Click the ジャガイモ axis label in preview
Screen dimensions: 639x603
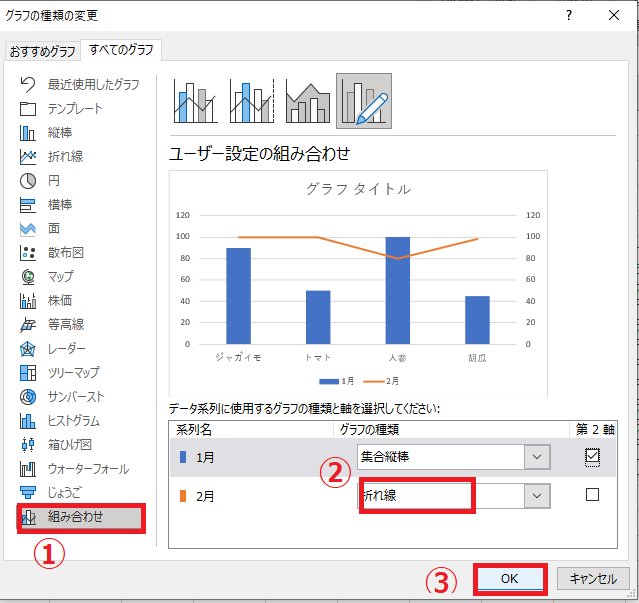238,358
